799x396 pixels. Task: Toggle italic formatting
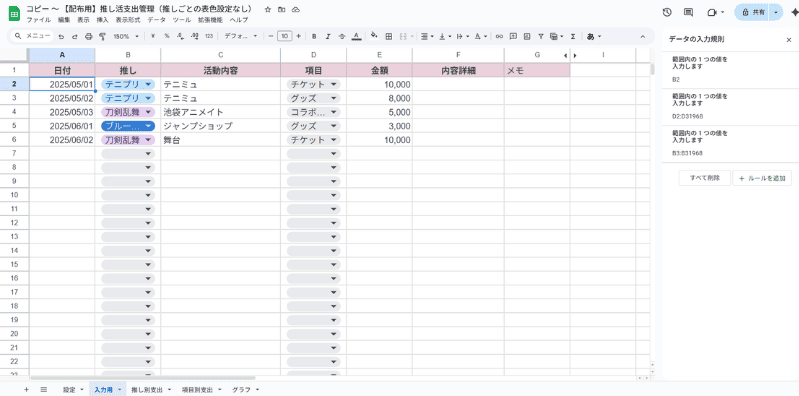coord(328,36)
